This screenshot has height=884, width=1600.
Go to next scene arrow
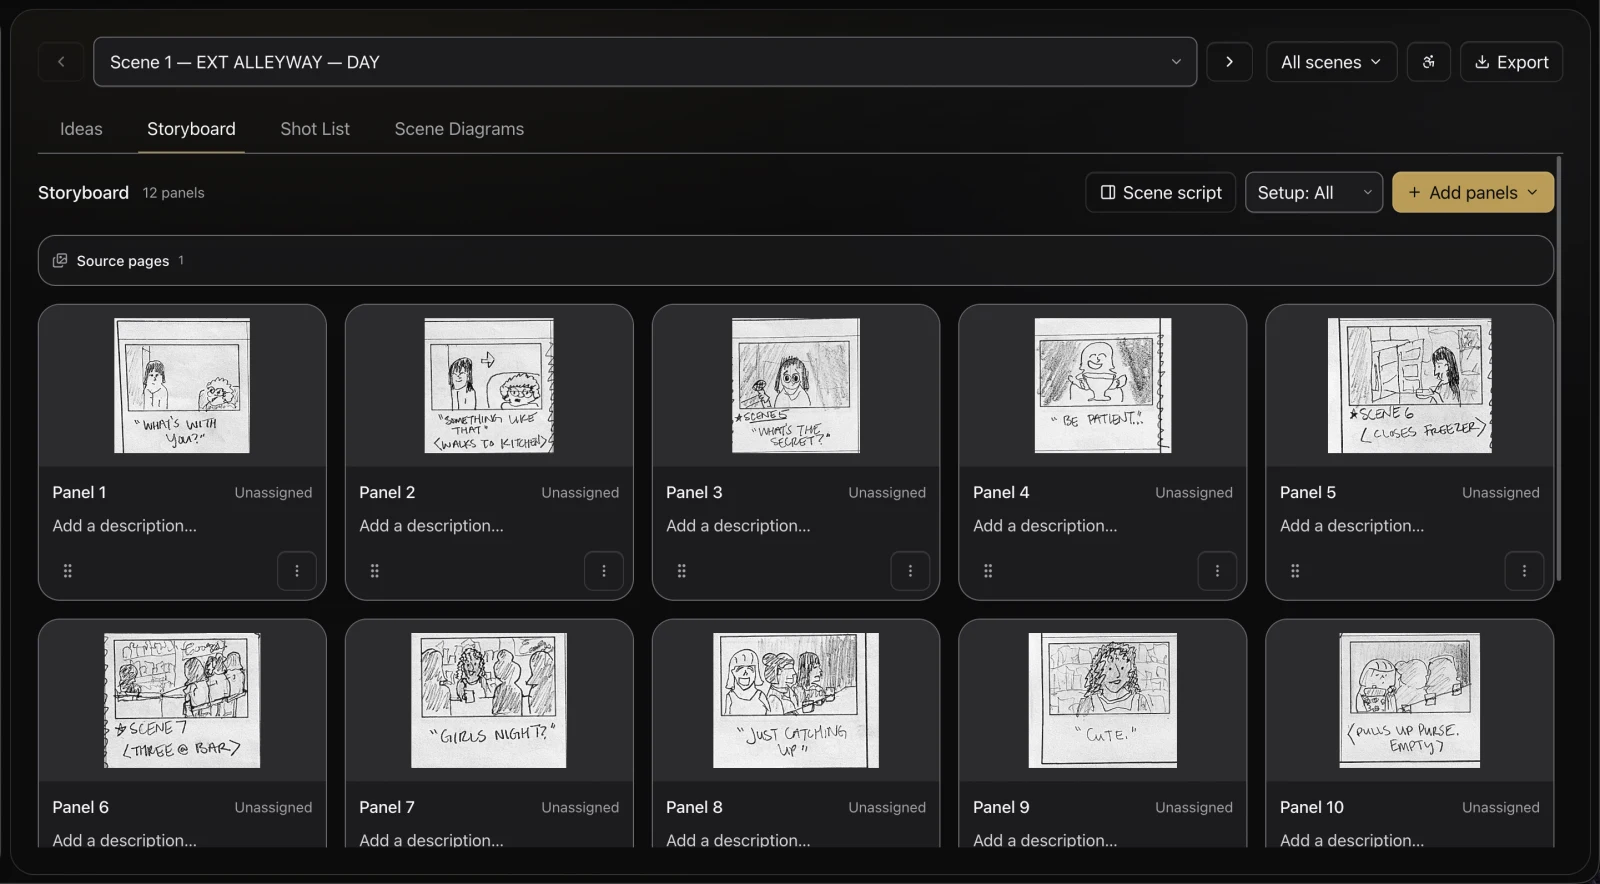[1229, 62]
